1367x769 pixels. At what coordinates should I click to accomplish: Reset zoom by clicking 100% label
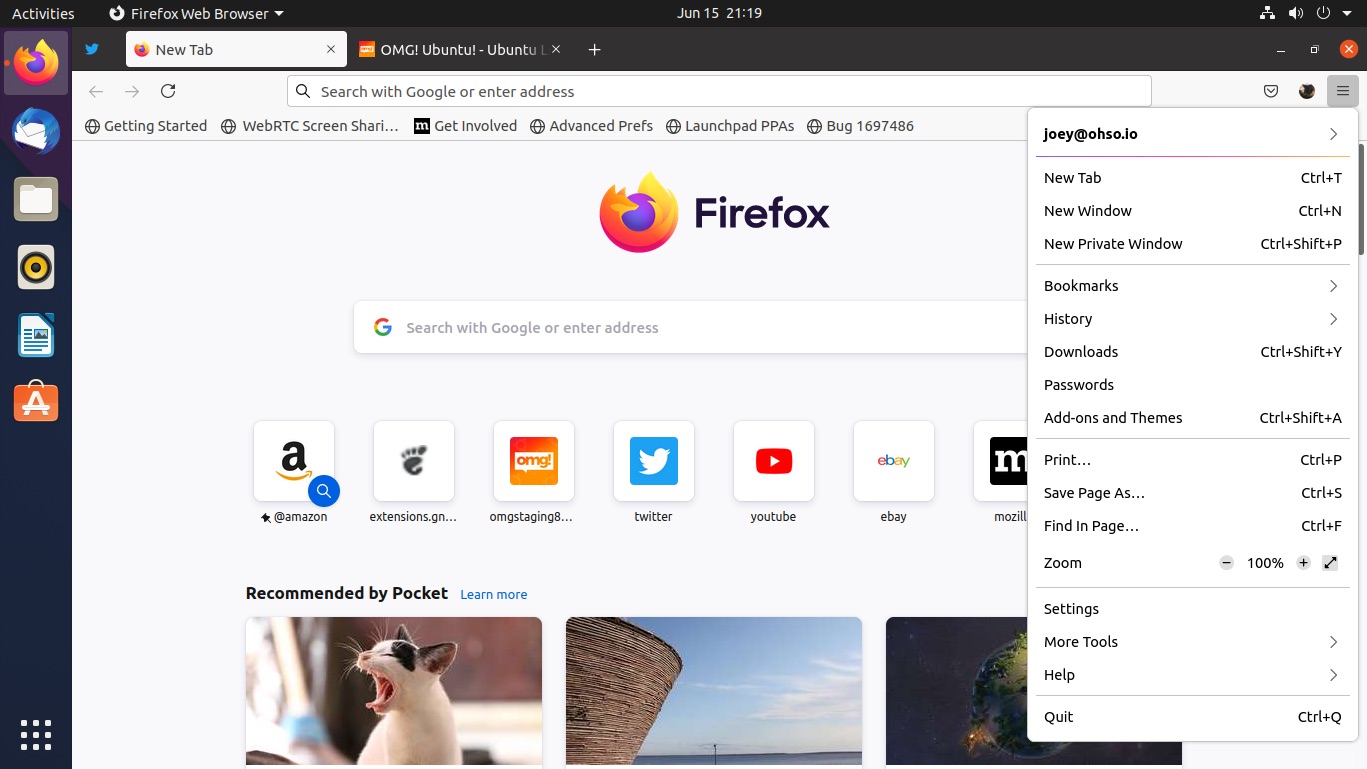[1265, 563]
